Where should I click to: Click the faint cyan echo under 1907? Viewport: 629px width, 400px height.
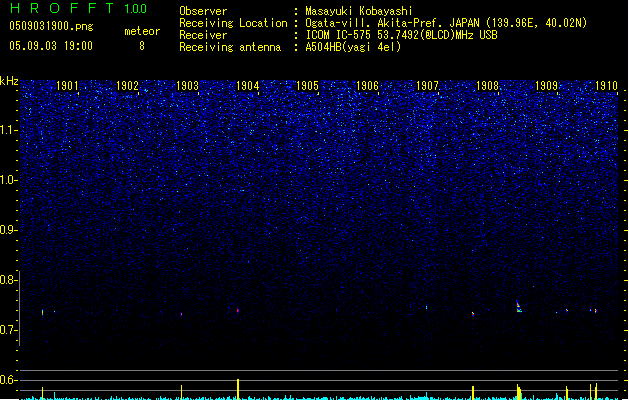pyautogui.click(x=426, y=307)
